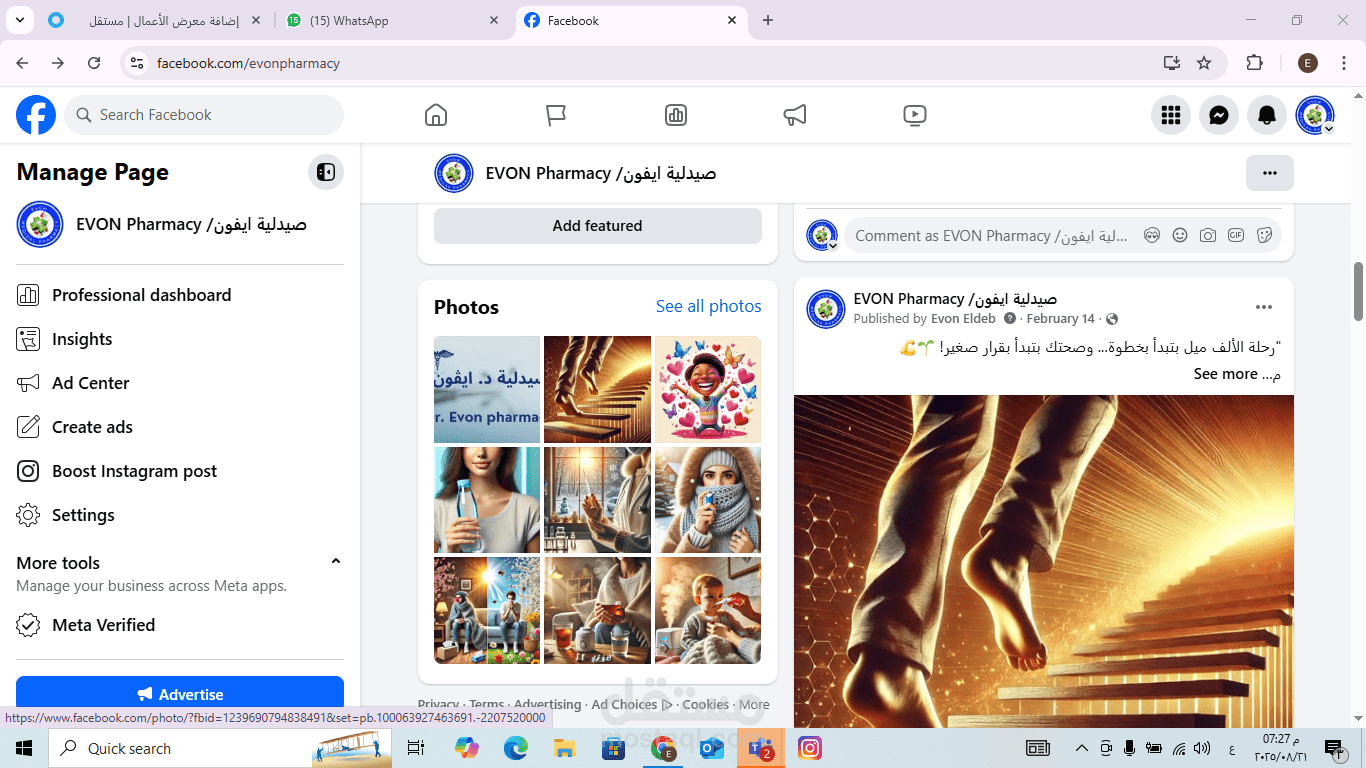Viewport: 1366px width, 768px height.
Task: Open the Ad Choices footer link
Action: click(632, 704)
